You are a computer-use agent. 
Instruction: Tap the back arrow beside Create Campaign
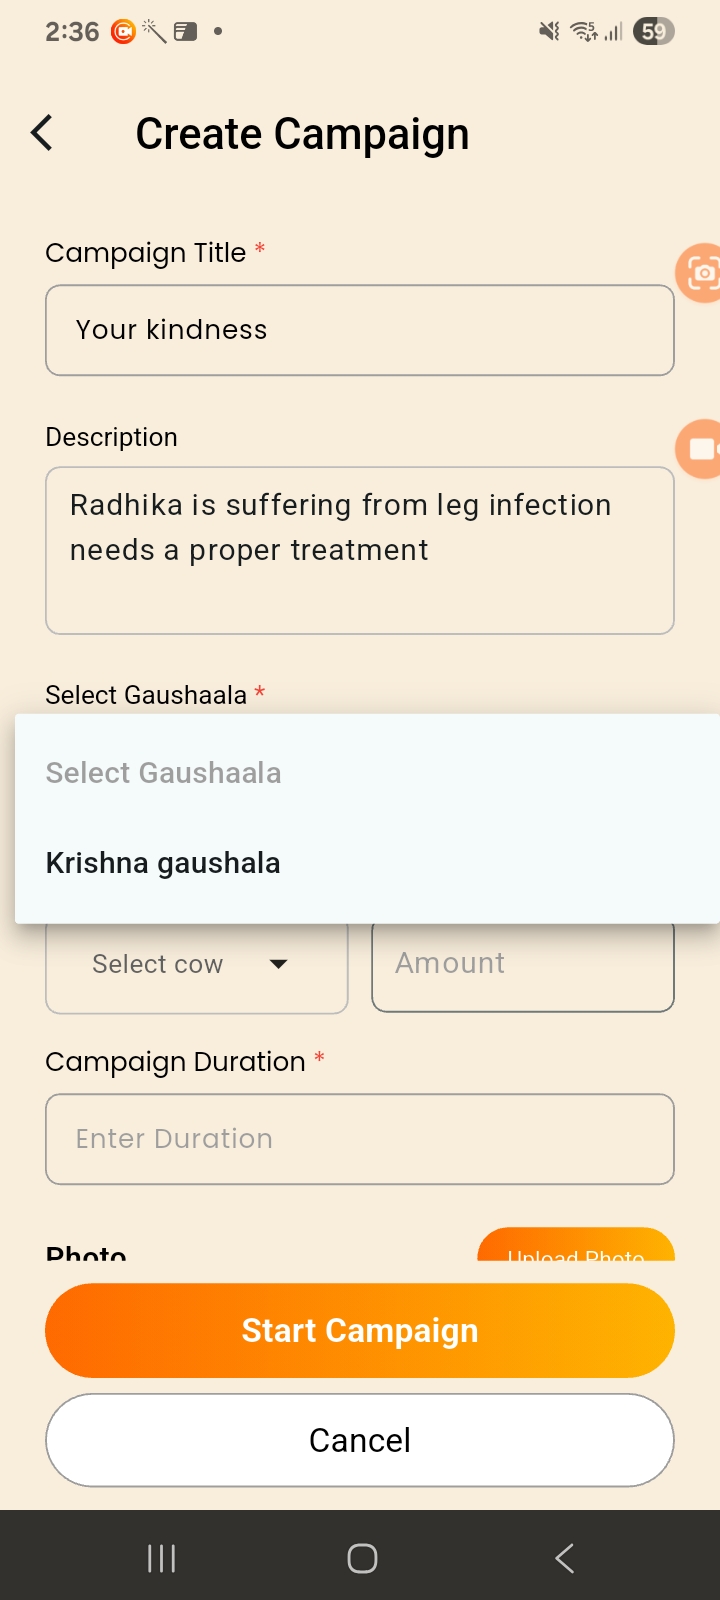(42, 133)
